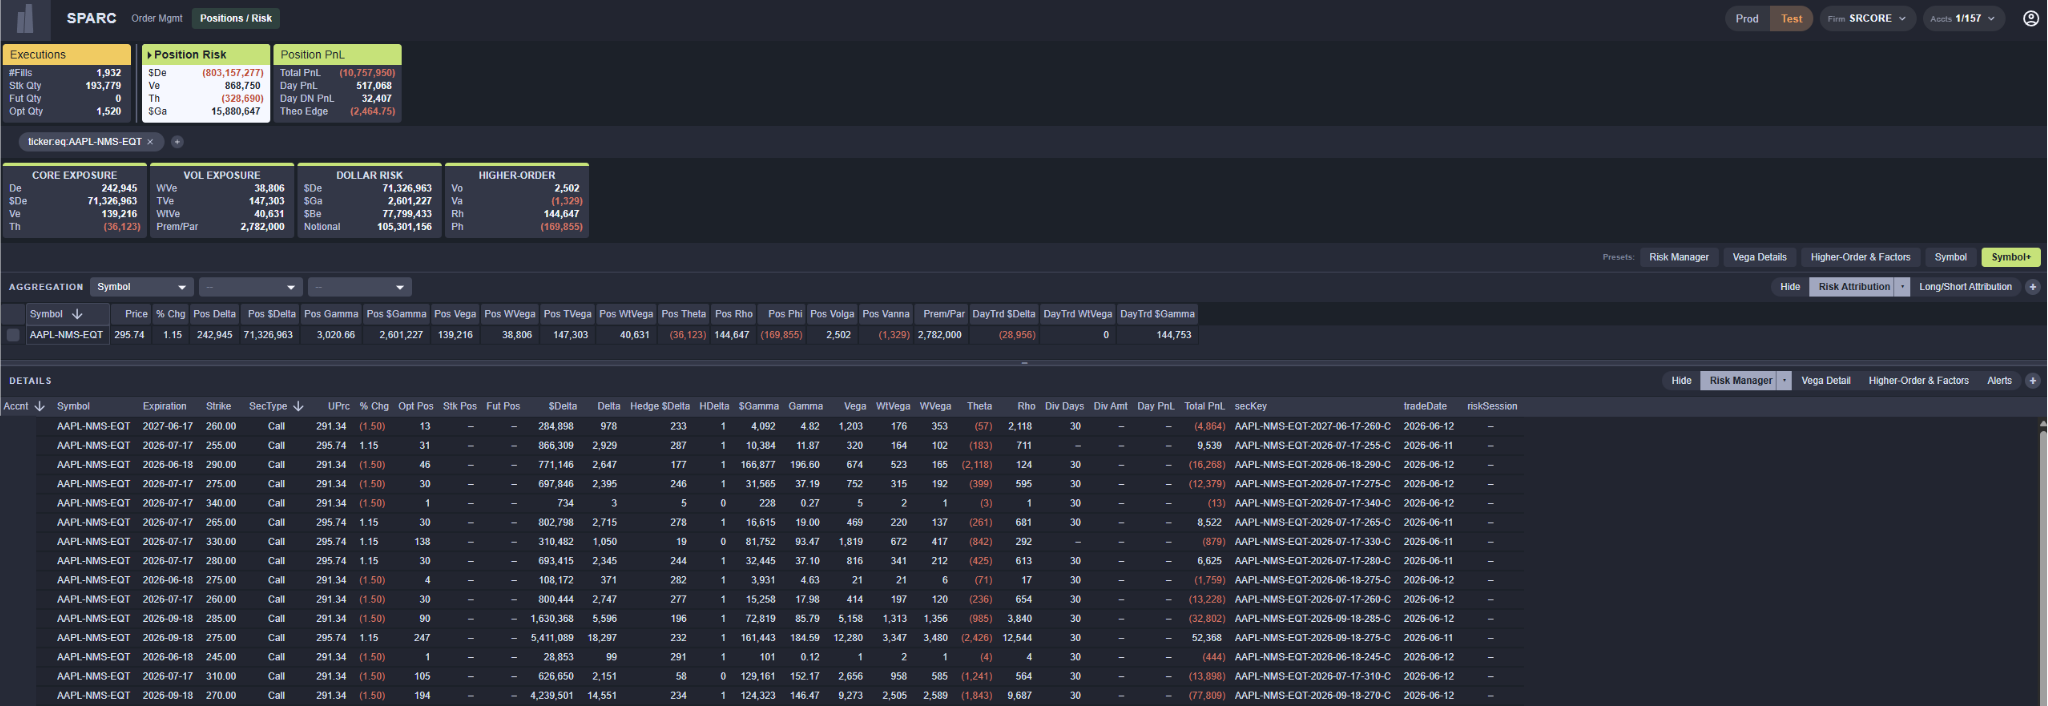Click the HIGHER-ORDER panel header

(x=516, y=175)
